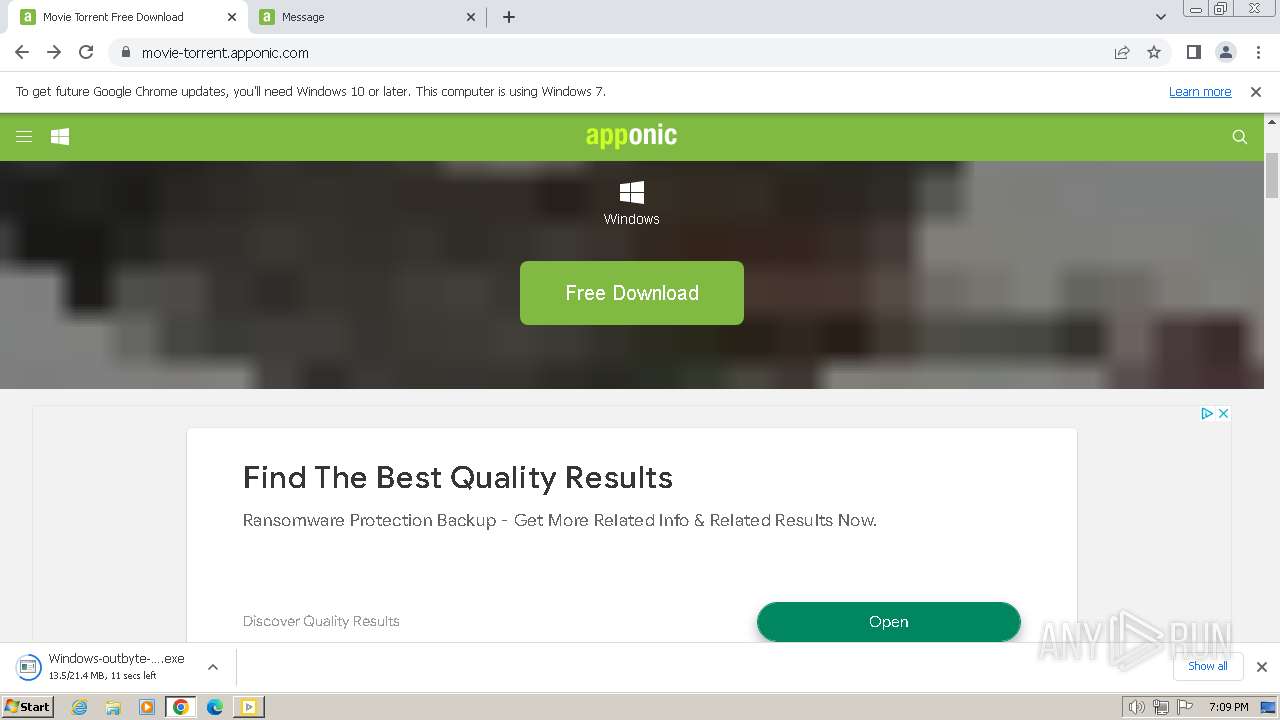Click the AdChoices icon on the ad
1280x720 pixels.
[x=1207, y=413]
